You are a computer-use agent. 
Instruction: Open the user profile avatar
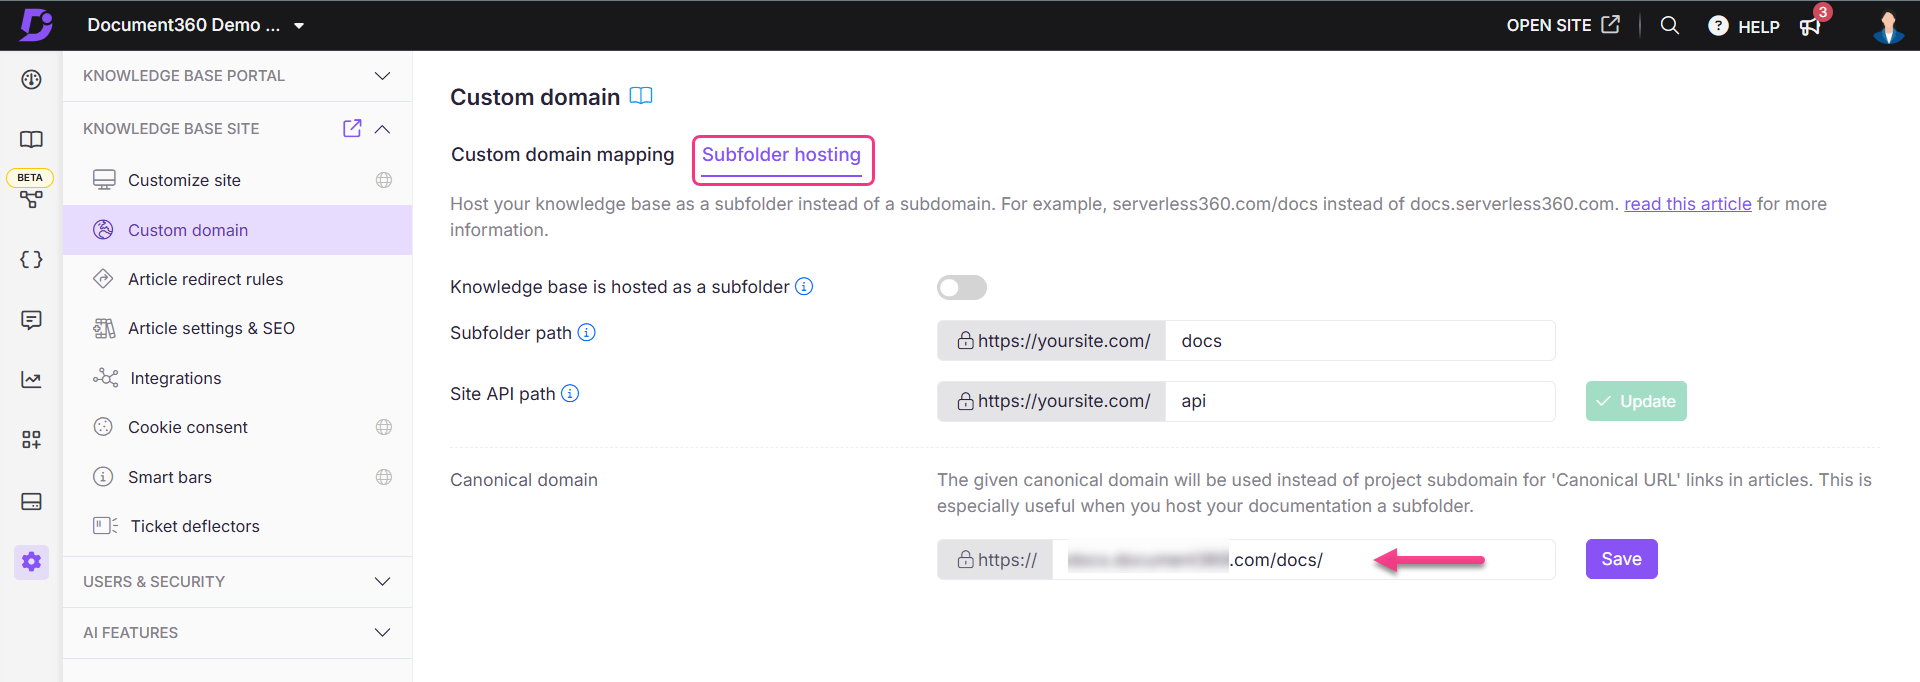[x=1888, y=26]
